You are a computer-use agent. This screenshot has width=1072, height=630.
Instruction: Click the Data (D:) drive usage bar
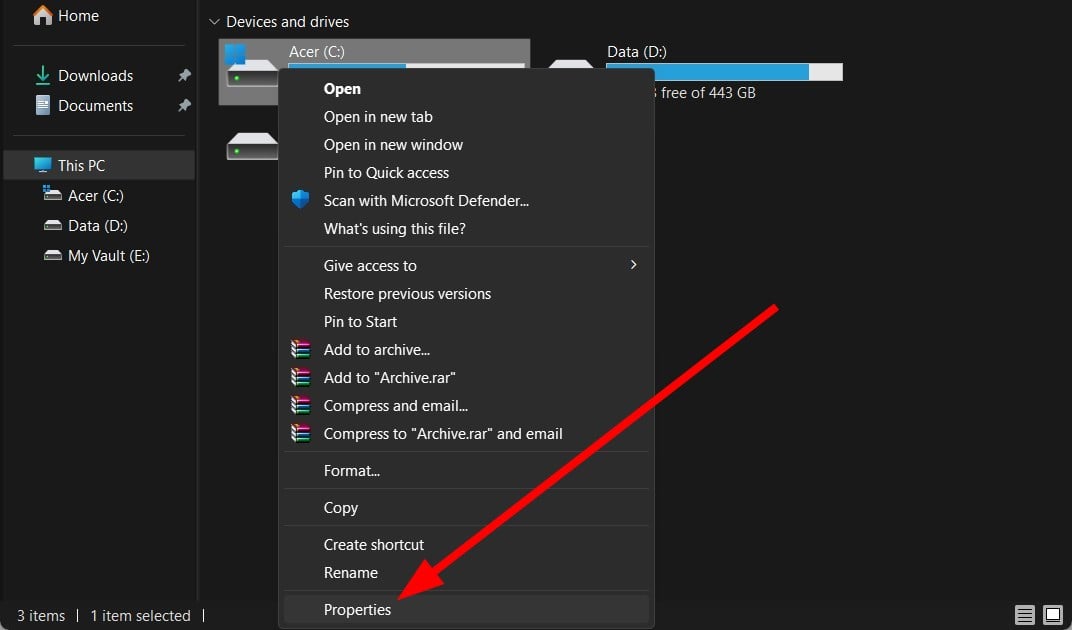(724, 72)
